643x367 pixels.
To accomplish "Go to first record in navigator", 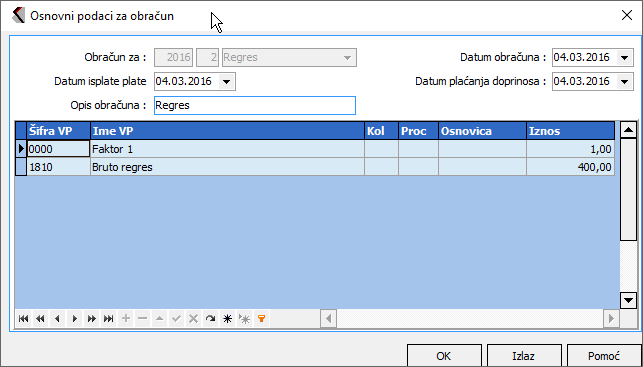I will [23, 319].
